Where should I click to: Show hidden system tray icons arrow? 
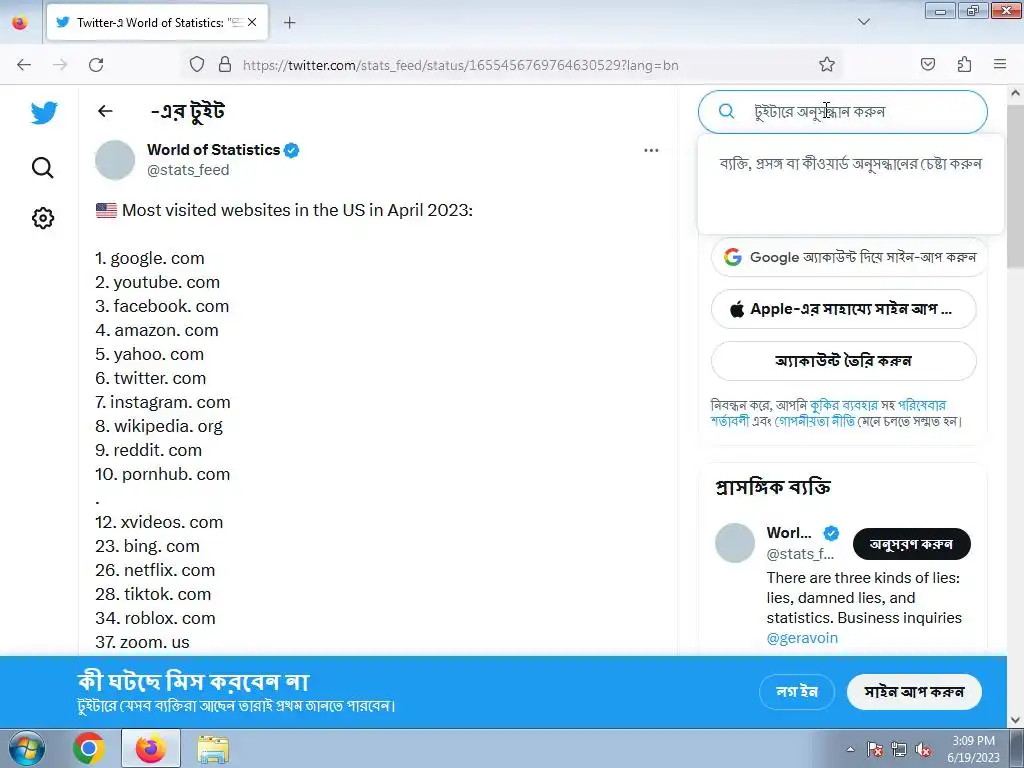point(850,749)
